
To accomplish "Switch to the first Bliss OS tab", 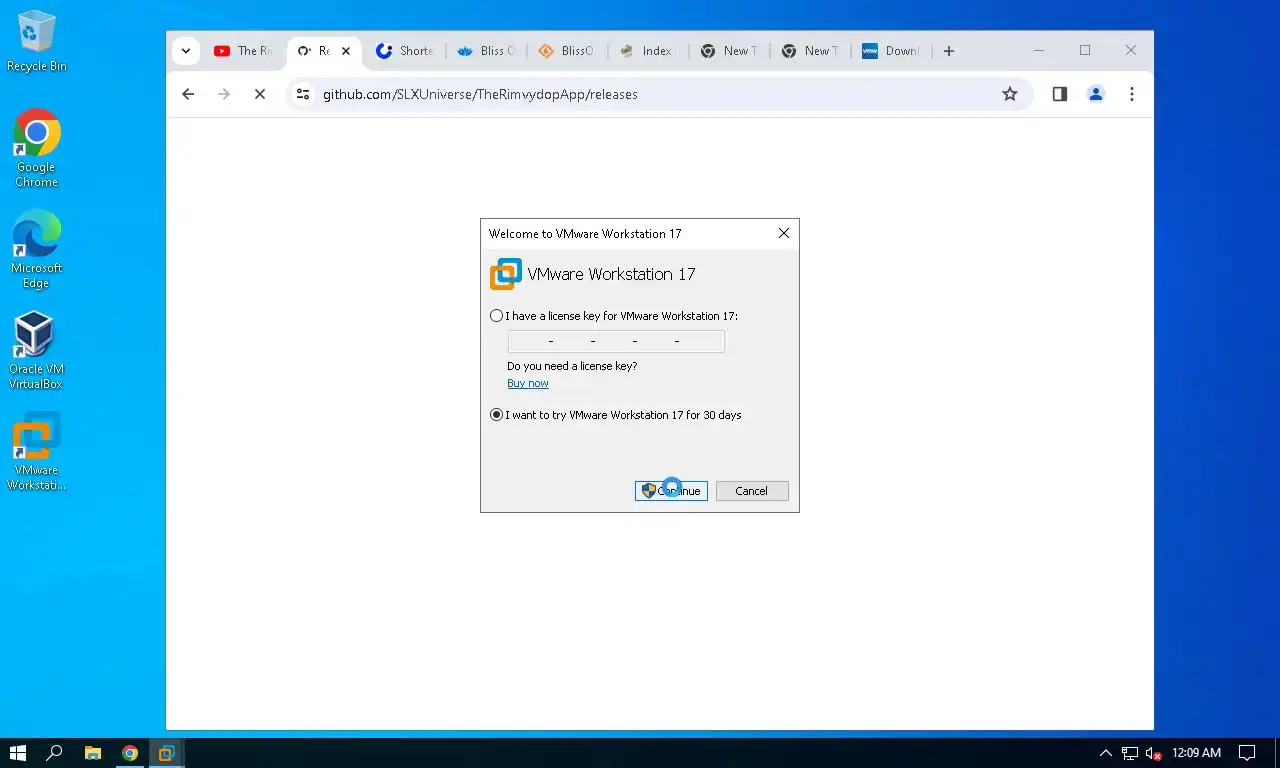I will coord(486,51).
